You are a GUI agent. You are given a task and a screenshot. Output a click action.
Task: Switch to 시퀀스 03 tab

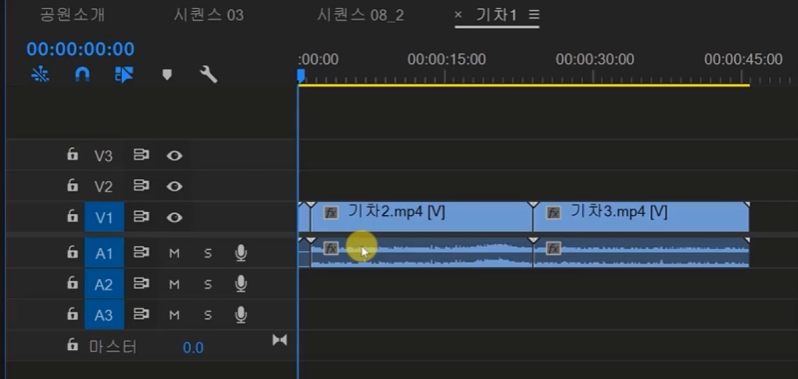coord(209,15)
